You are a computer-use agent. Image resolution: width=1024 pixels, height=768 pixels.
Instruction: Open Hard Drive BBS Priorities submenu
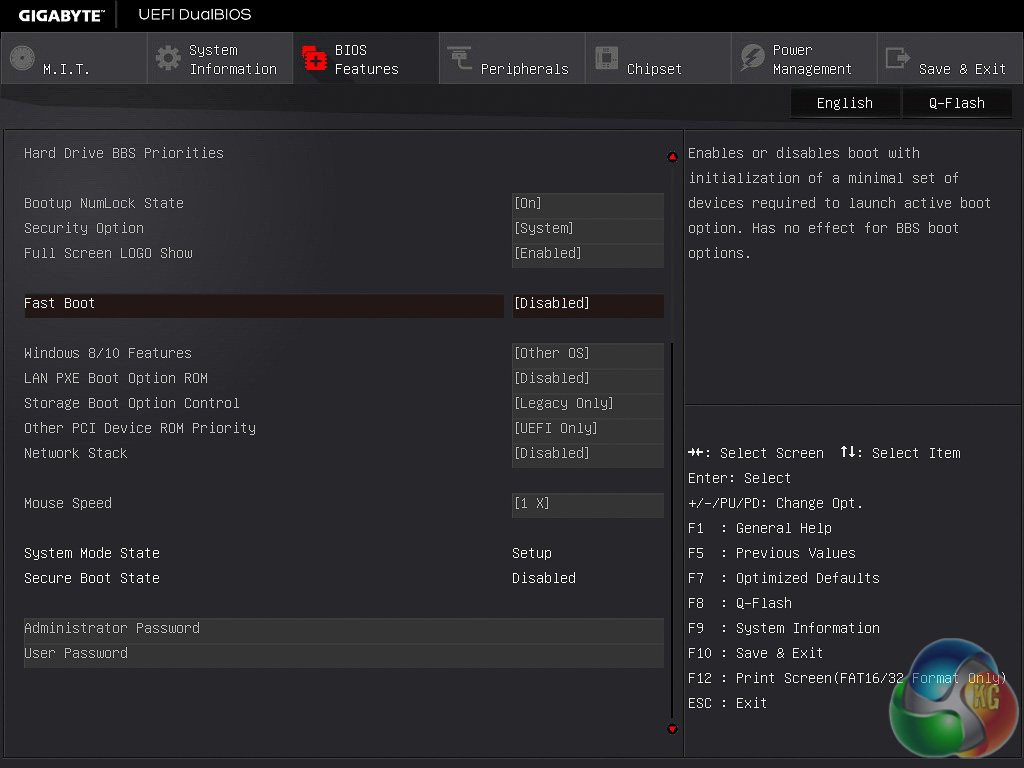124,154
